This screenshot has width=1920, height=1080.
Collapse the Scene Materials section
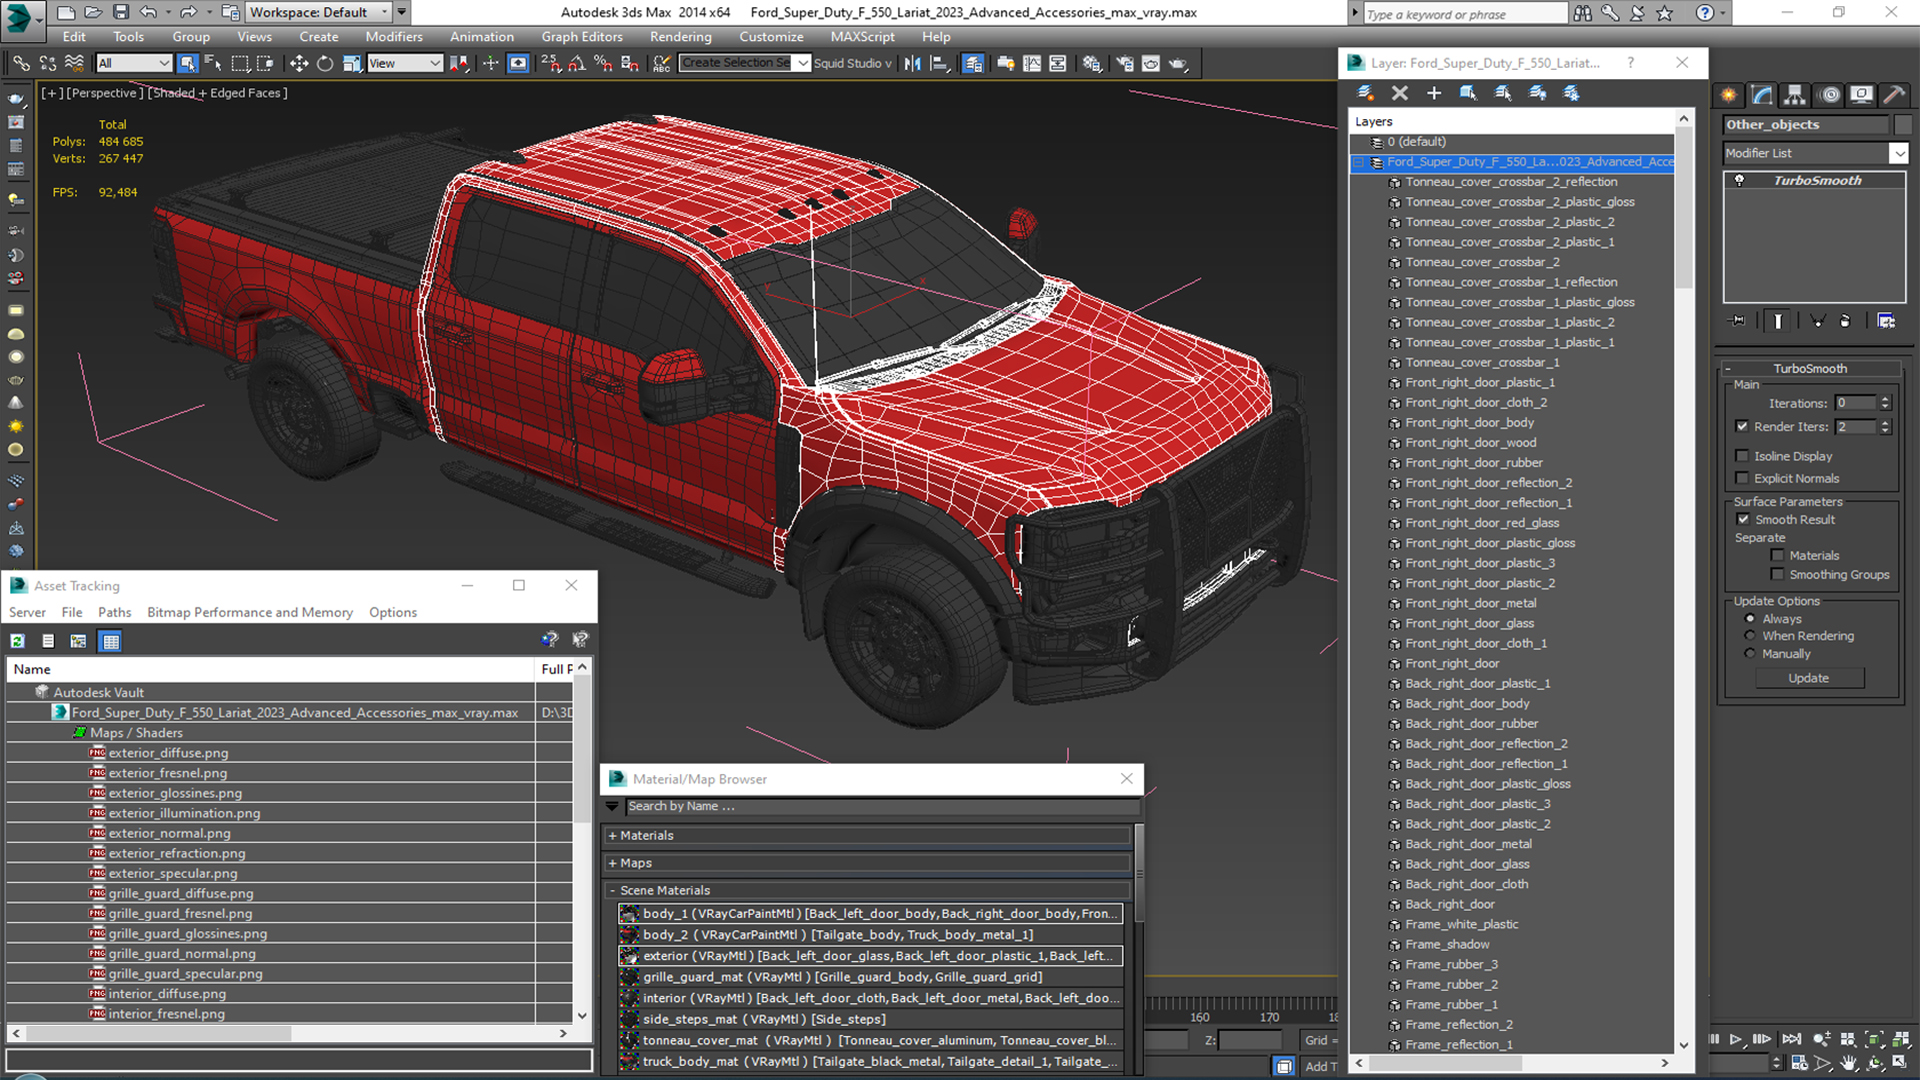pos(612,890)
